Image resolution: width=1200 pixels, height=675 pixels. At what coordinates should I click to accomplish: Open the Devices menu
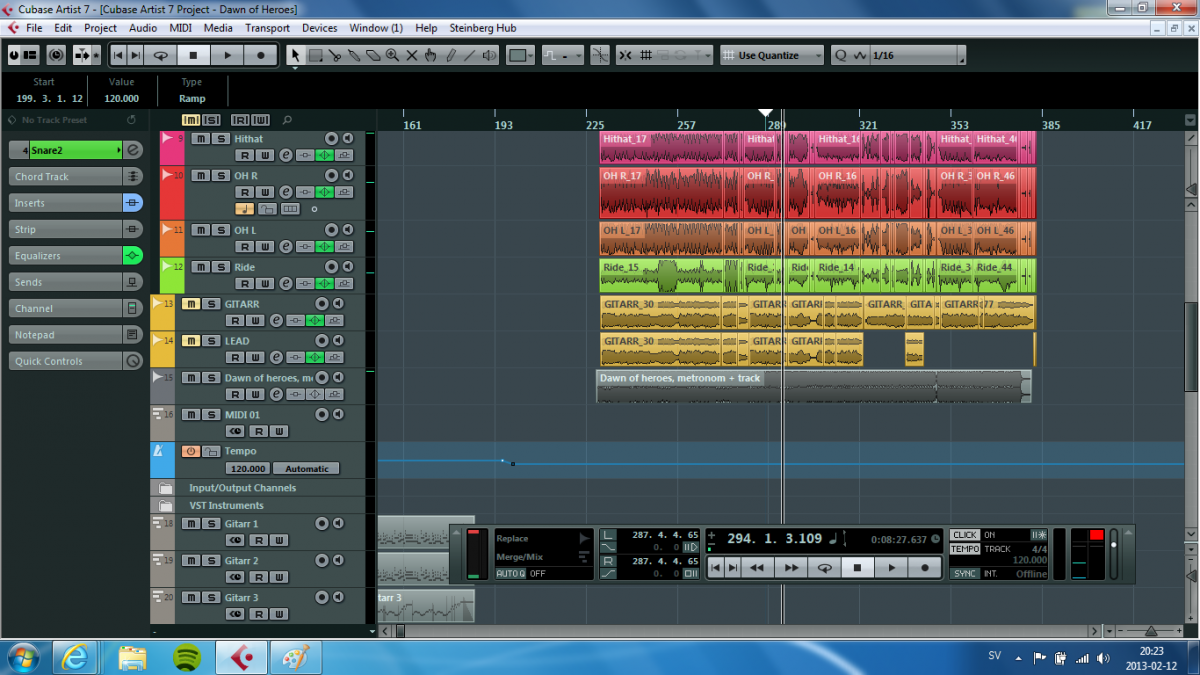click(320, 28)
